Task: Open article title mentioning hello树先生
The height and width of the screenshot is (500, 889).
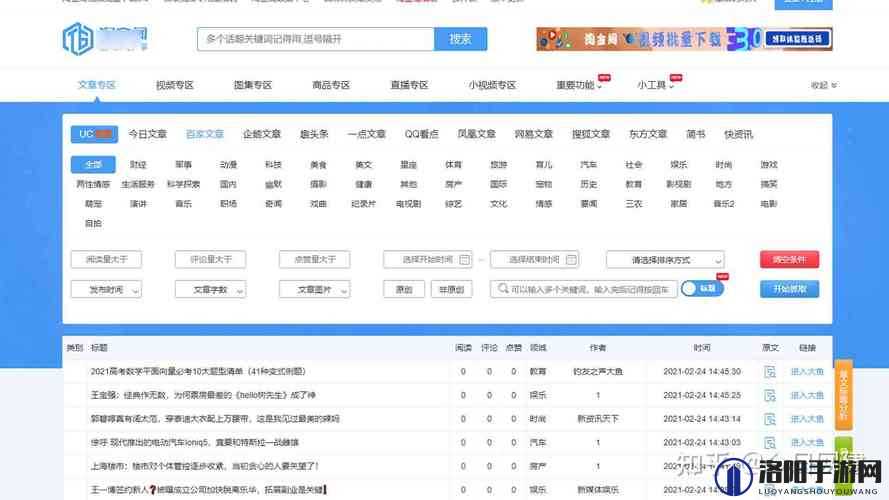Action: point(203,395)
